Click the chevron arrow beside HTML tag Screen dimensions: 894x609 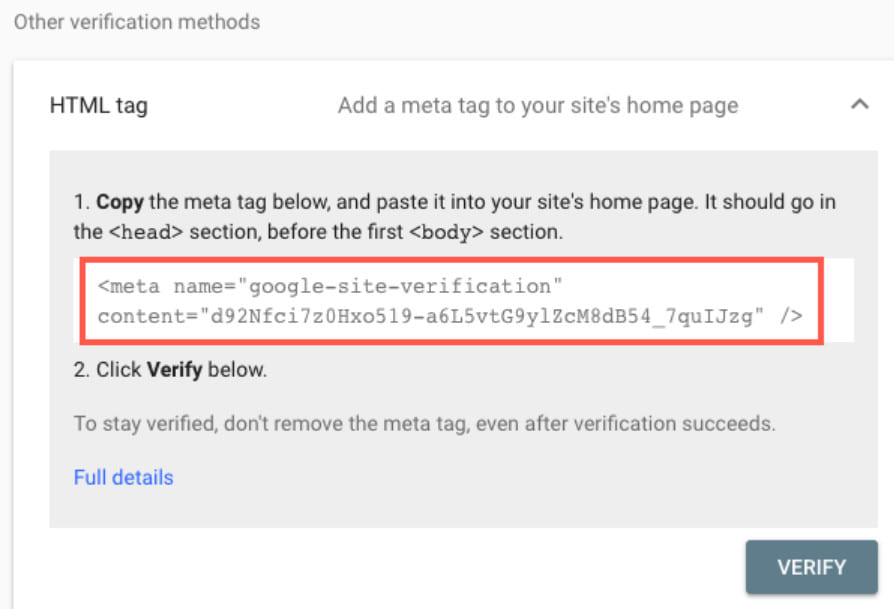tap(860, 103)
